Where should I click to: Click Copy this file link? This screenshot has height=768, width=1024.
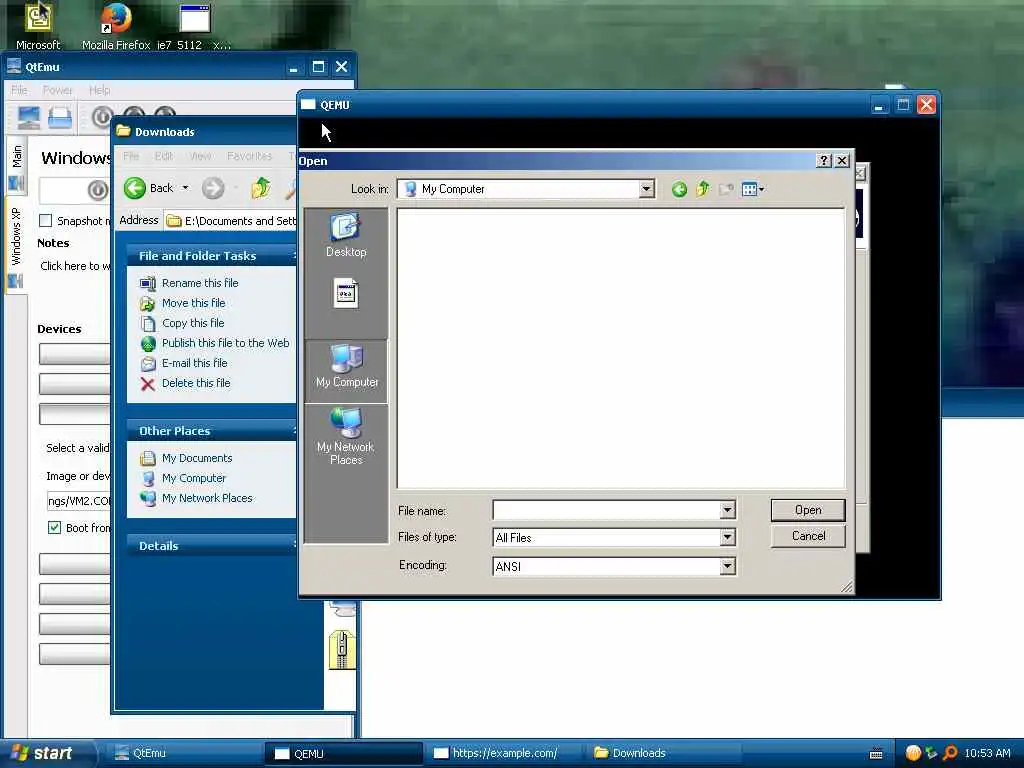193,323
